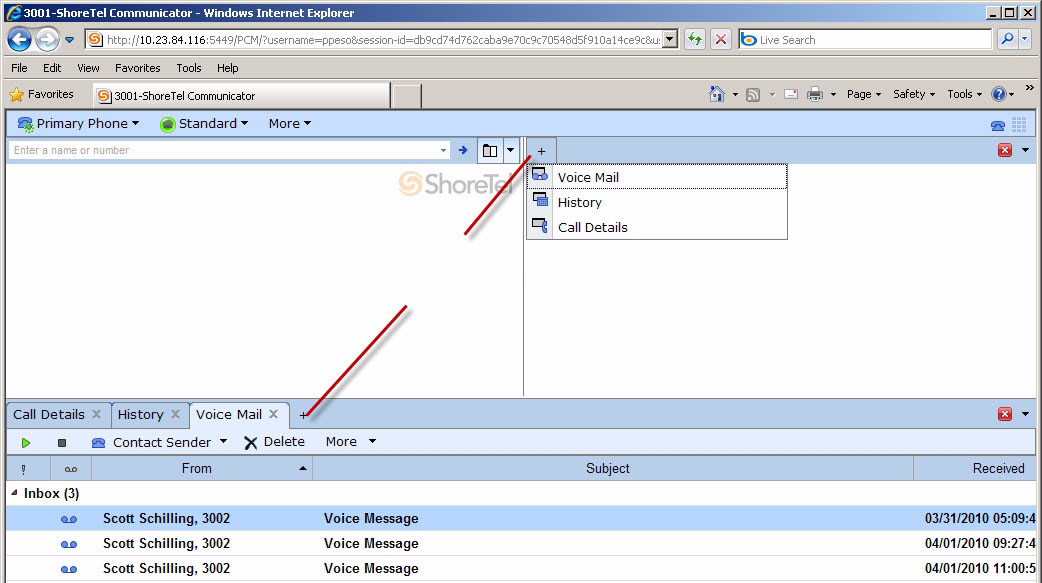Open the Standard call handling dropdown

204,124
